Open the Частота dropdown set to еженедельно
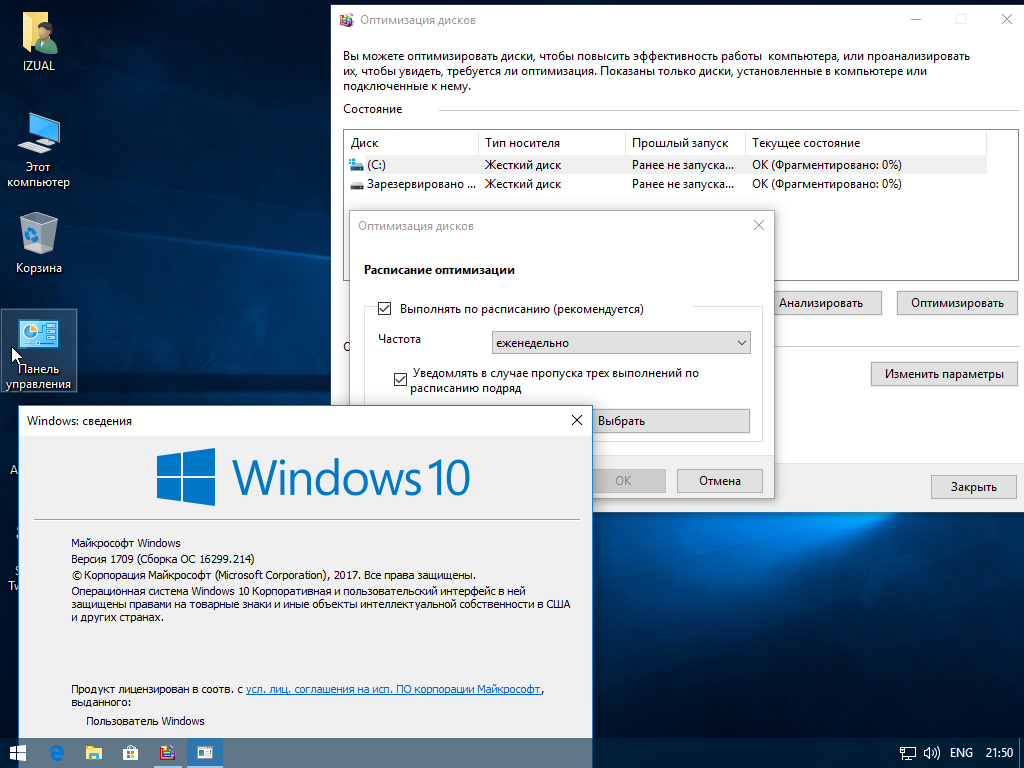Screen dimensions: 1024x768 click(621, 343)
